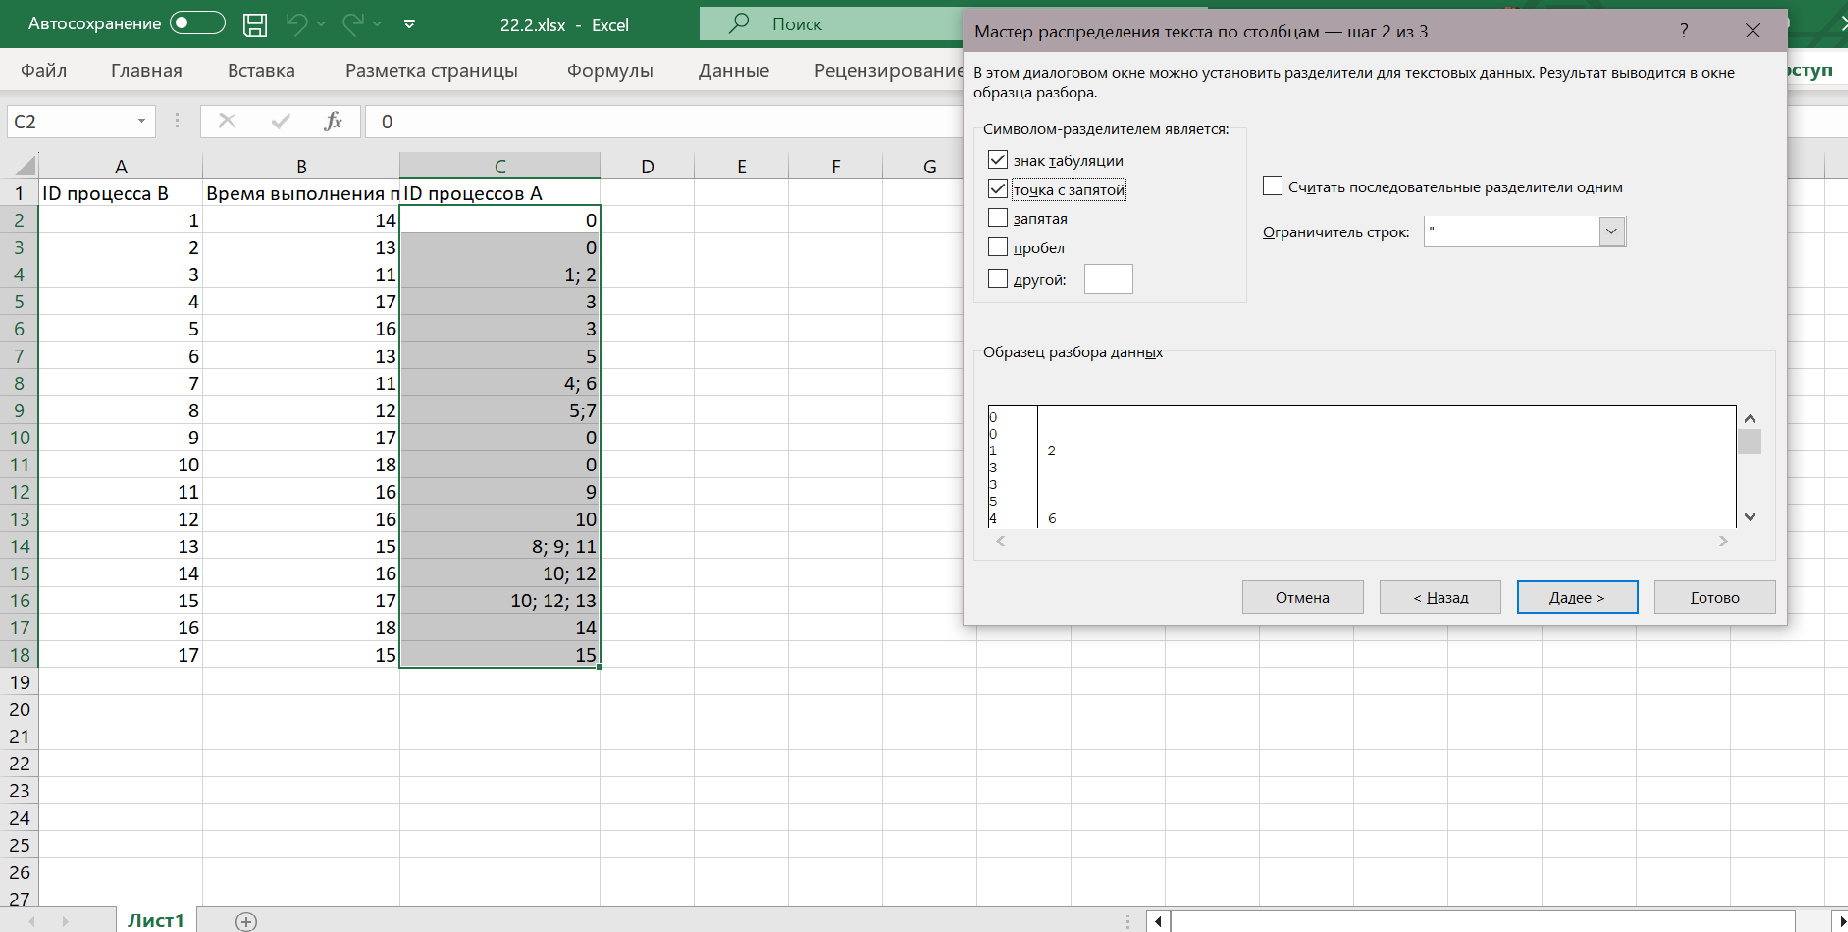Screen dimensions: 1848x932
Task: Switch to the 'Данные' ribbon tab
Action: [x=734, y=70]
